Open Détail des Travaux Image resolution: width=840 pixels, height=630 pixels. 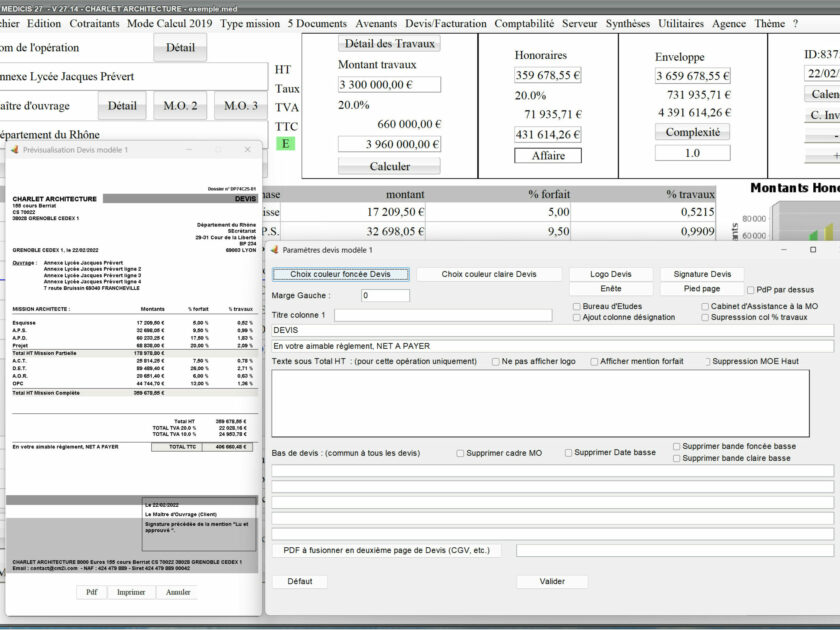point(389,43)
